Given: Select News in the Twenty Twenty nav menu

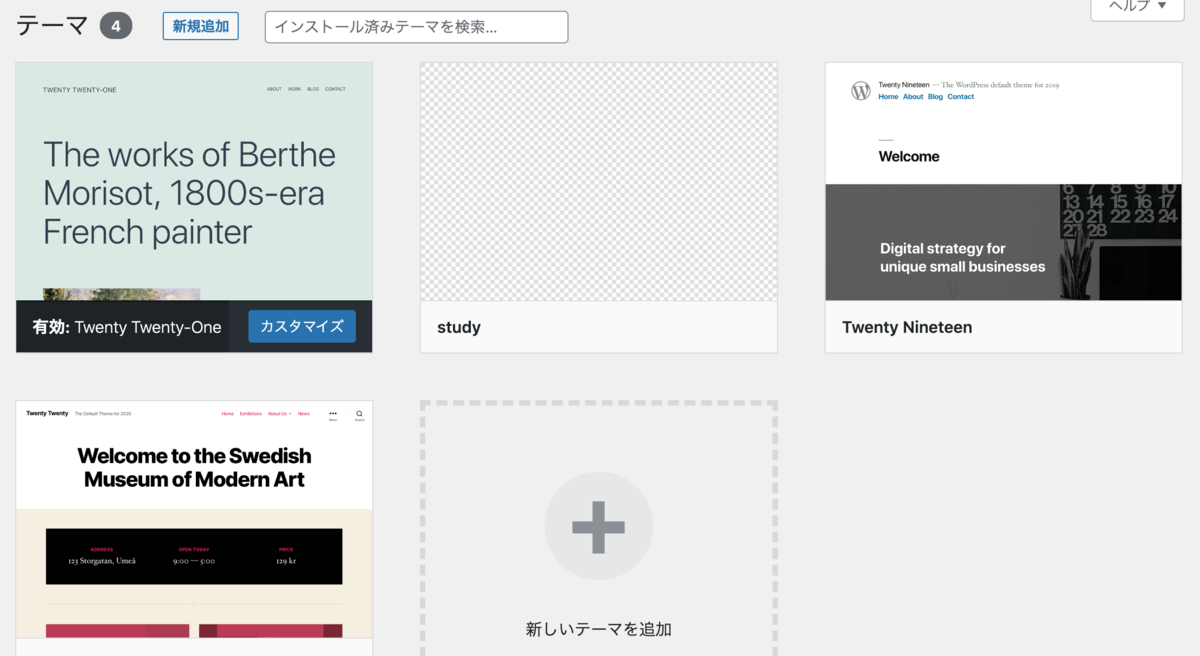Looking at the screenshot, I should 303,413.
